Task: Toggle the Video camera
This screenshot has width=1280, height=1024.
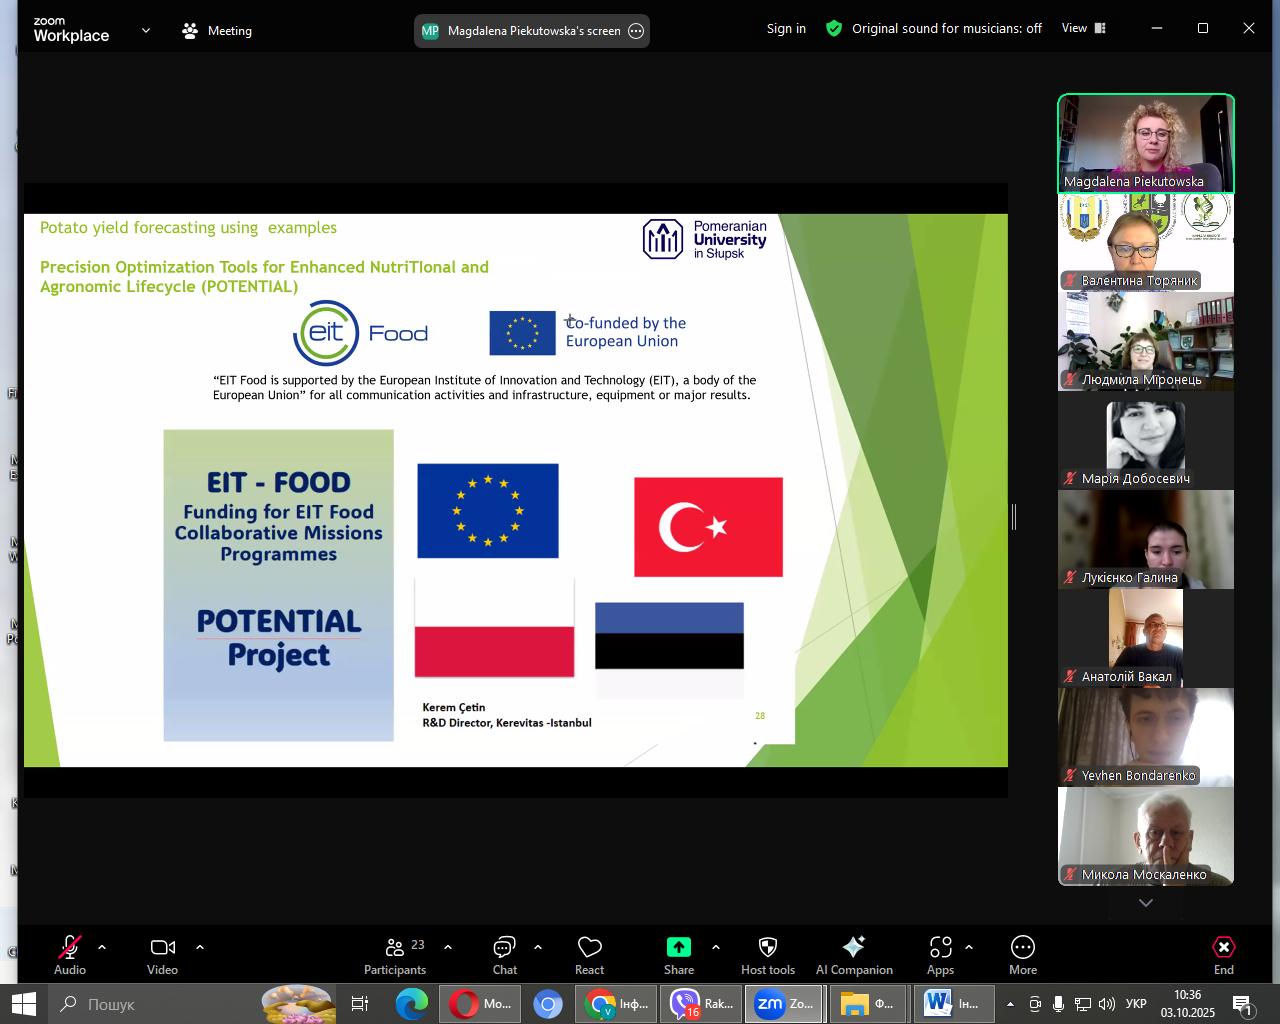Action: (x=162, y=955)
